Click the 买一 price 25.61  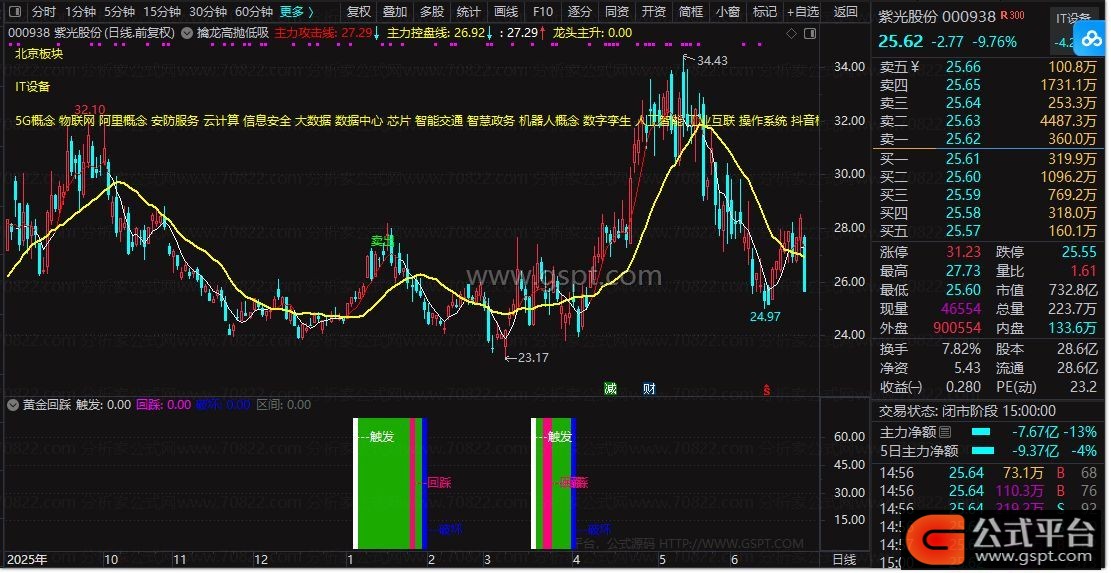(x=964, y=159)
